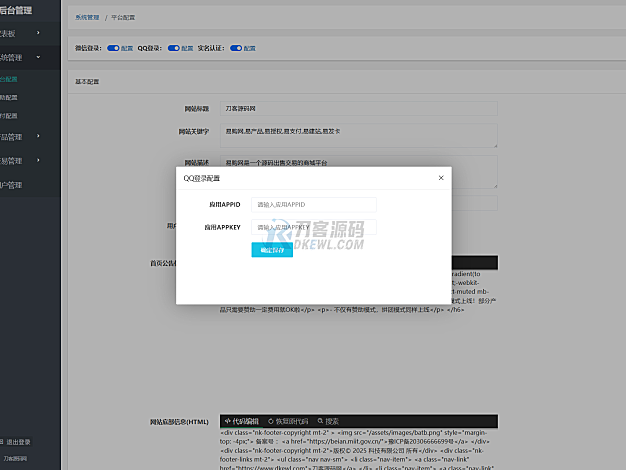Toggle the QQ登录 switch

[174, 48]
